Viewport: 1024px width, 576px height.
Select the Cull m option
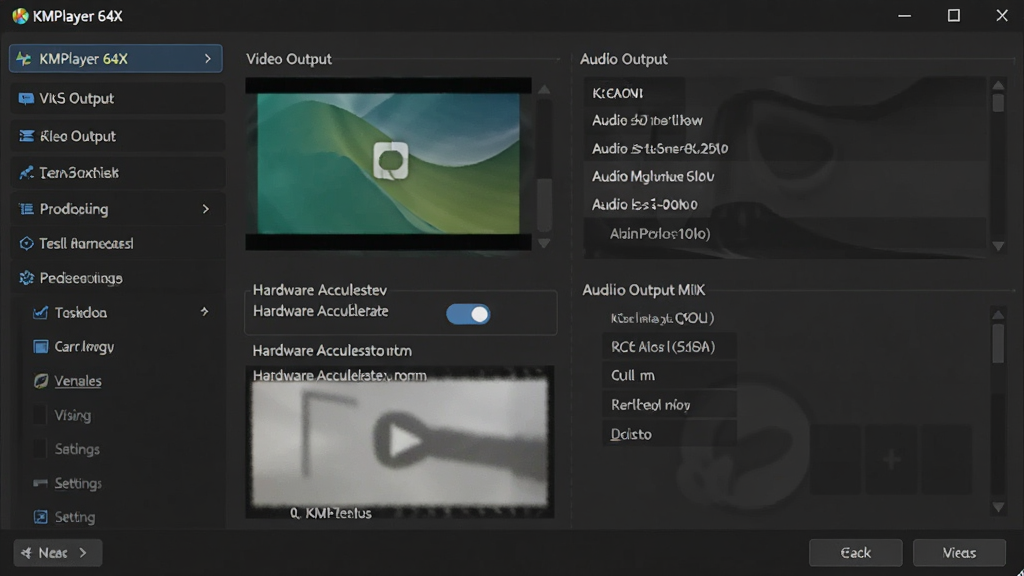[x=669, y=376]
